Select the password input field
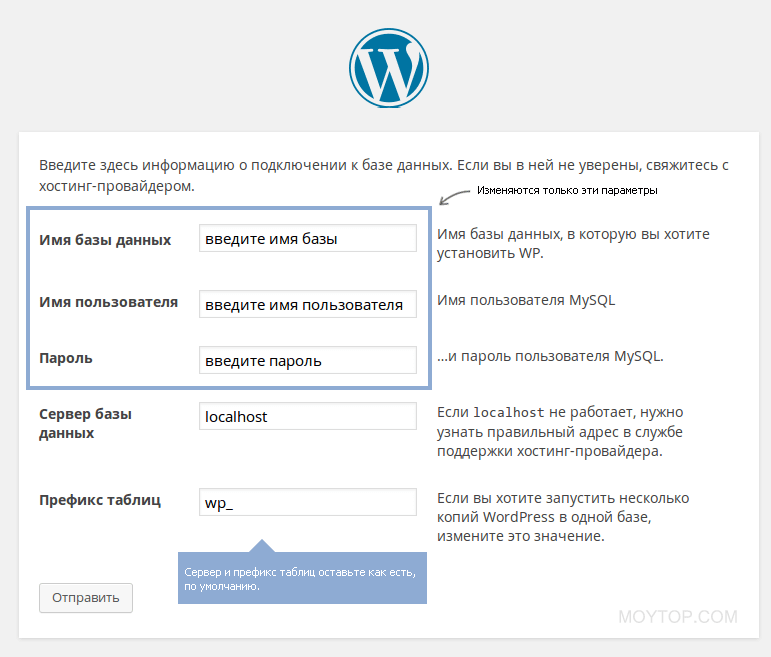The image size is (771, 657). point(308,360)
